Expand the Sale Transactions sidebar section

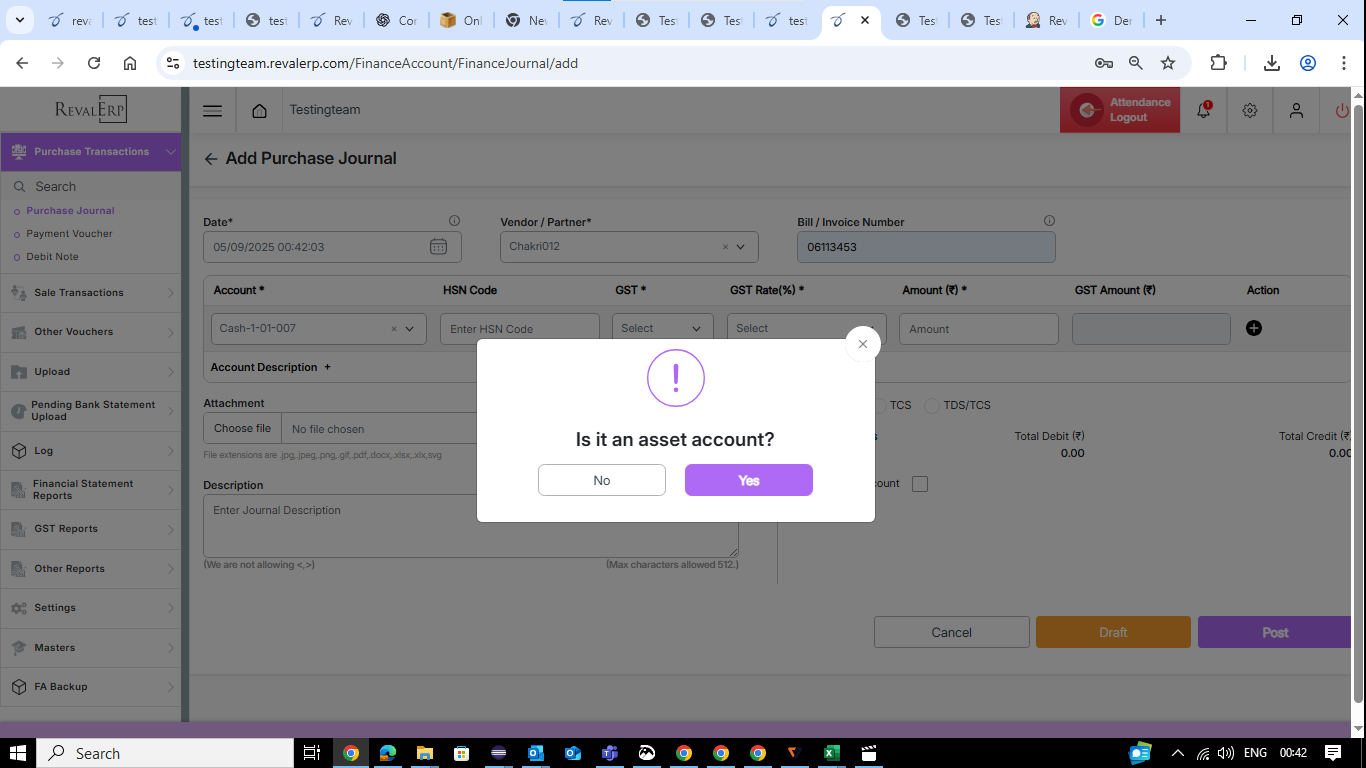click(91, 293)
